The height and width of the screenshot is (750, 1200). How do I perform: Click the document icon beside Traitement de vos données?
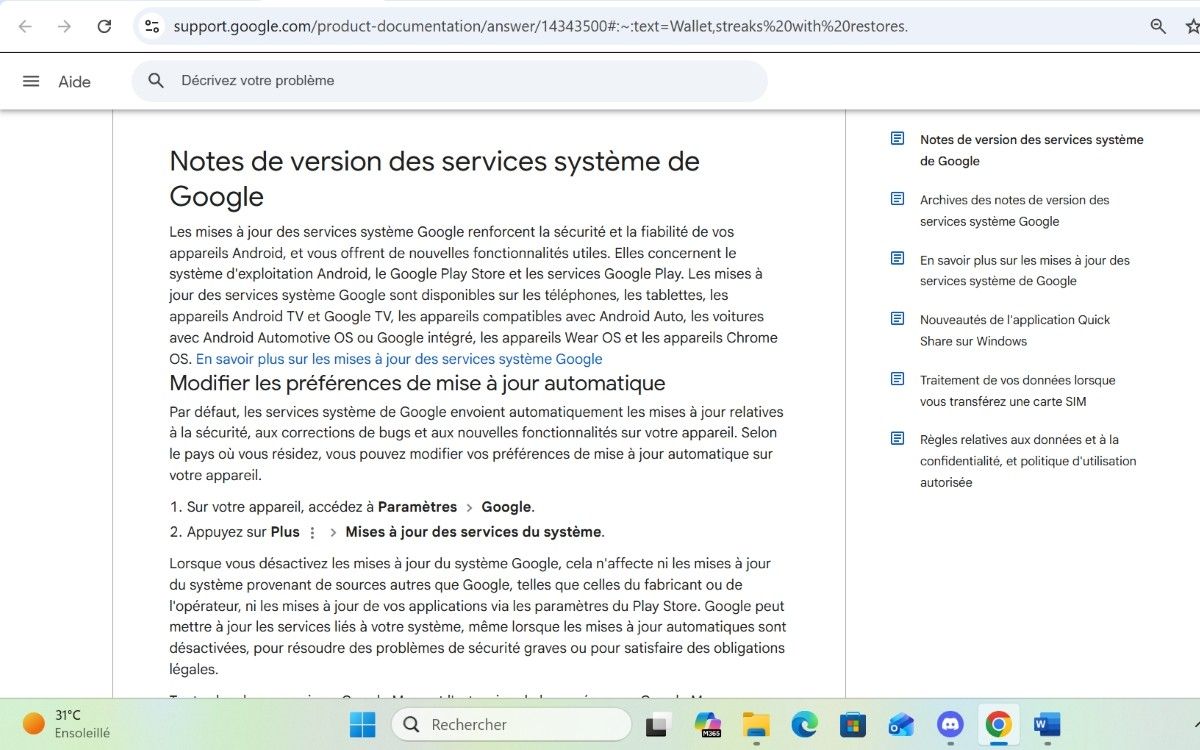tap(898, 379)
